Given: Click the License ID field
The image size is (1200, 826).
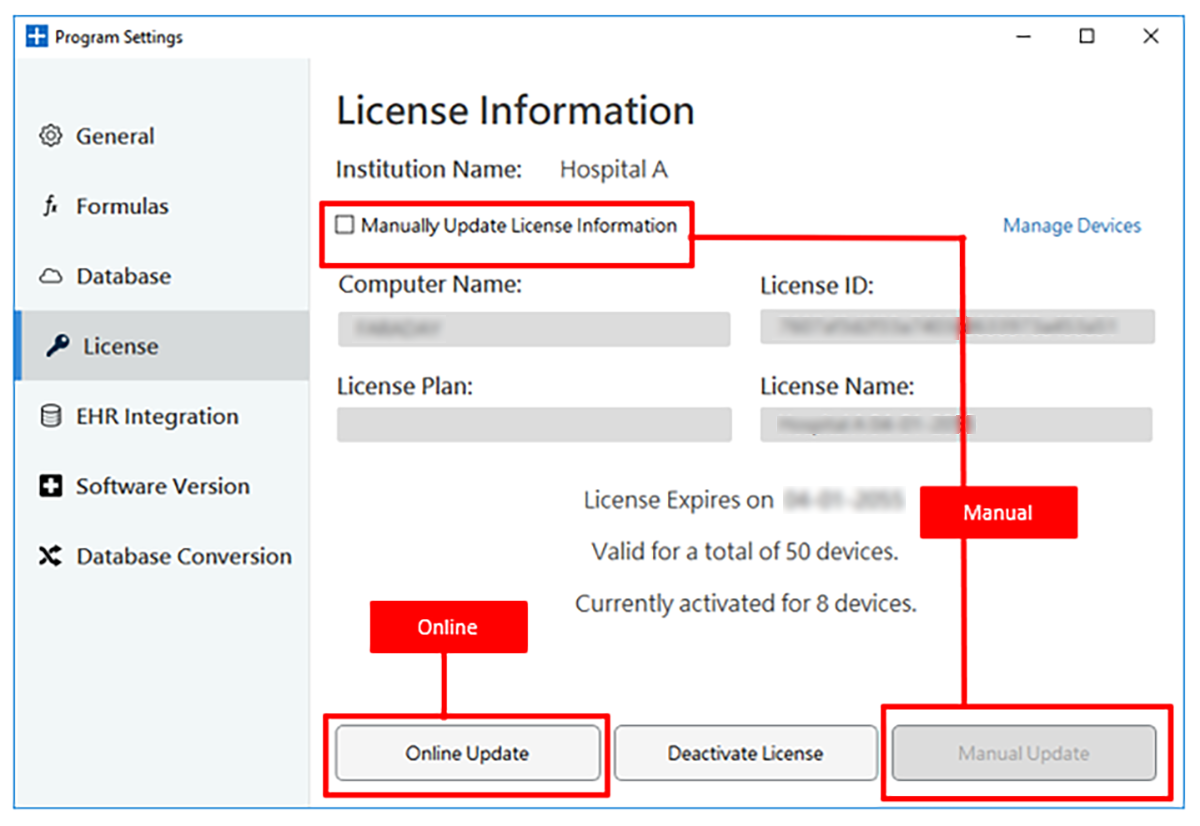Looking at the screenshot, I should 957,328.
